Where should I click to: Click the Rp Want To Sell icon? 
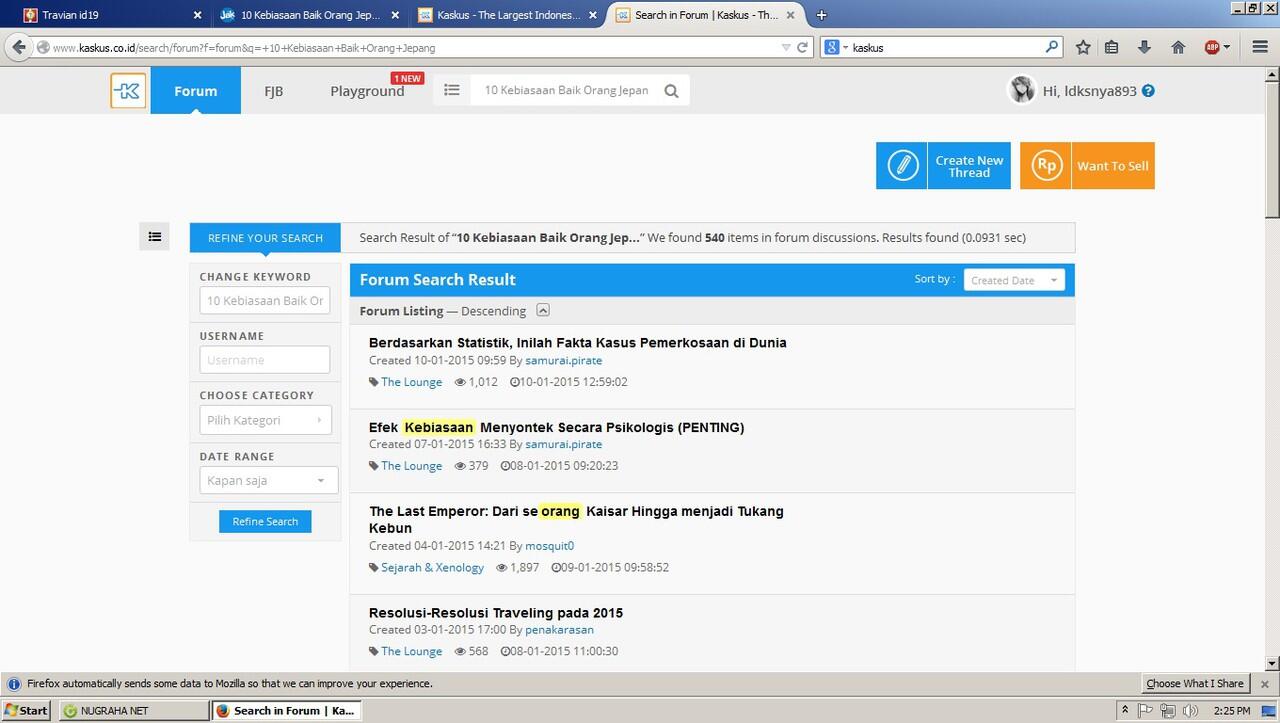tap(1046, 165)
